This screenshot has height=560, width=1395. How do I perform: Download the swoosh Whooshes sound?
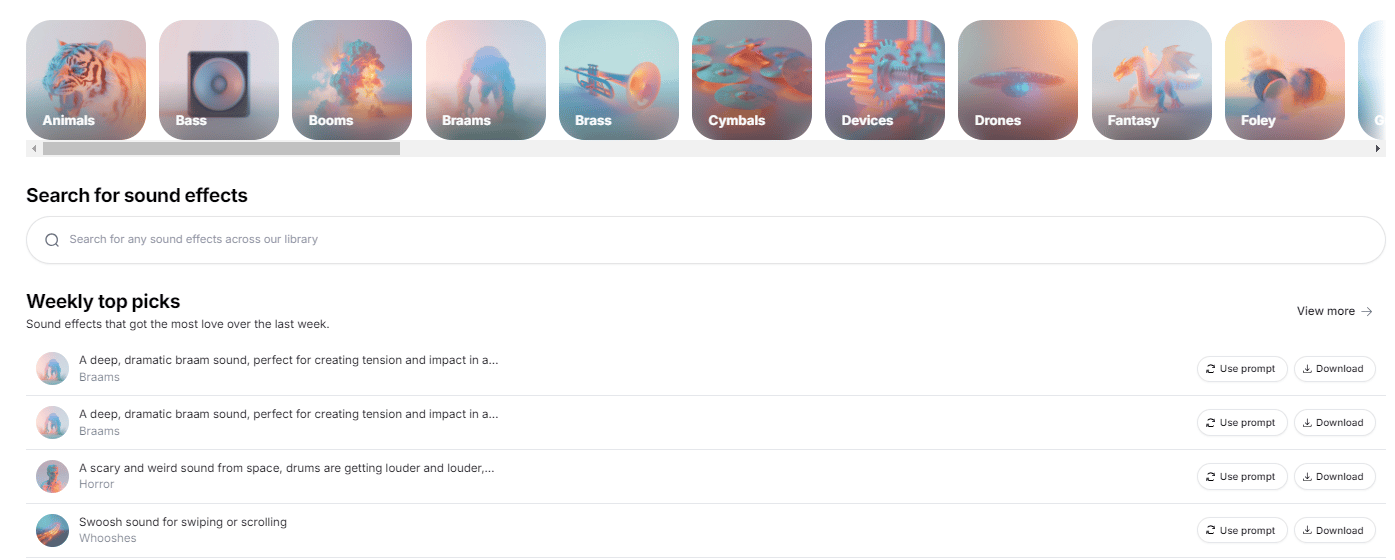[1334, 531]
